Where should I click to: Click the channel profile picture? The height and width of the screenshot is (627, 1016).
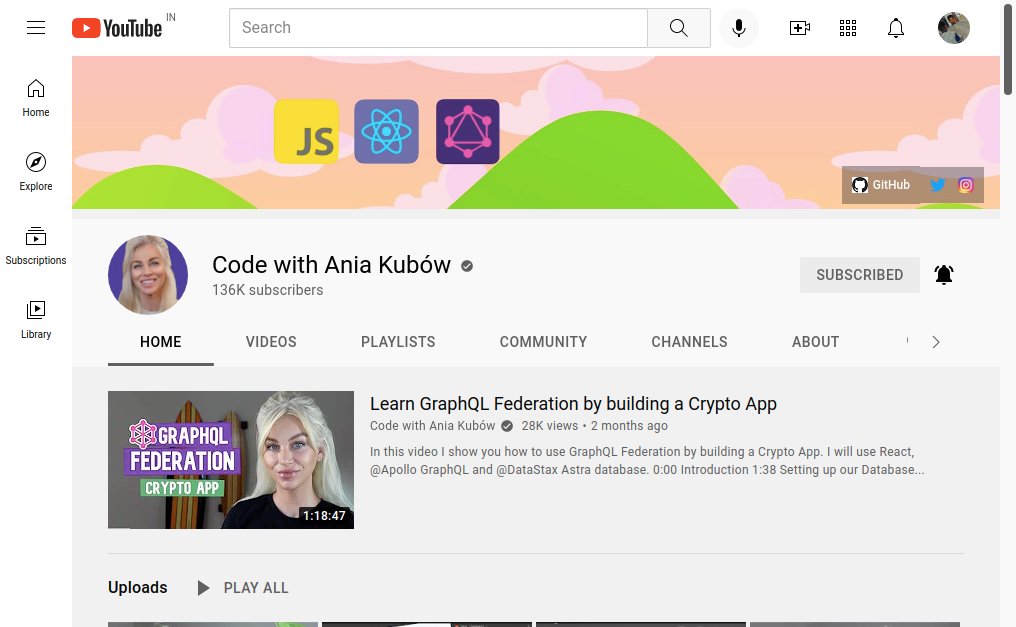click(148, 275)
